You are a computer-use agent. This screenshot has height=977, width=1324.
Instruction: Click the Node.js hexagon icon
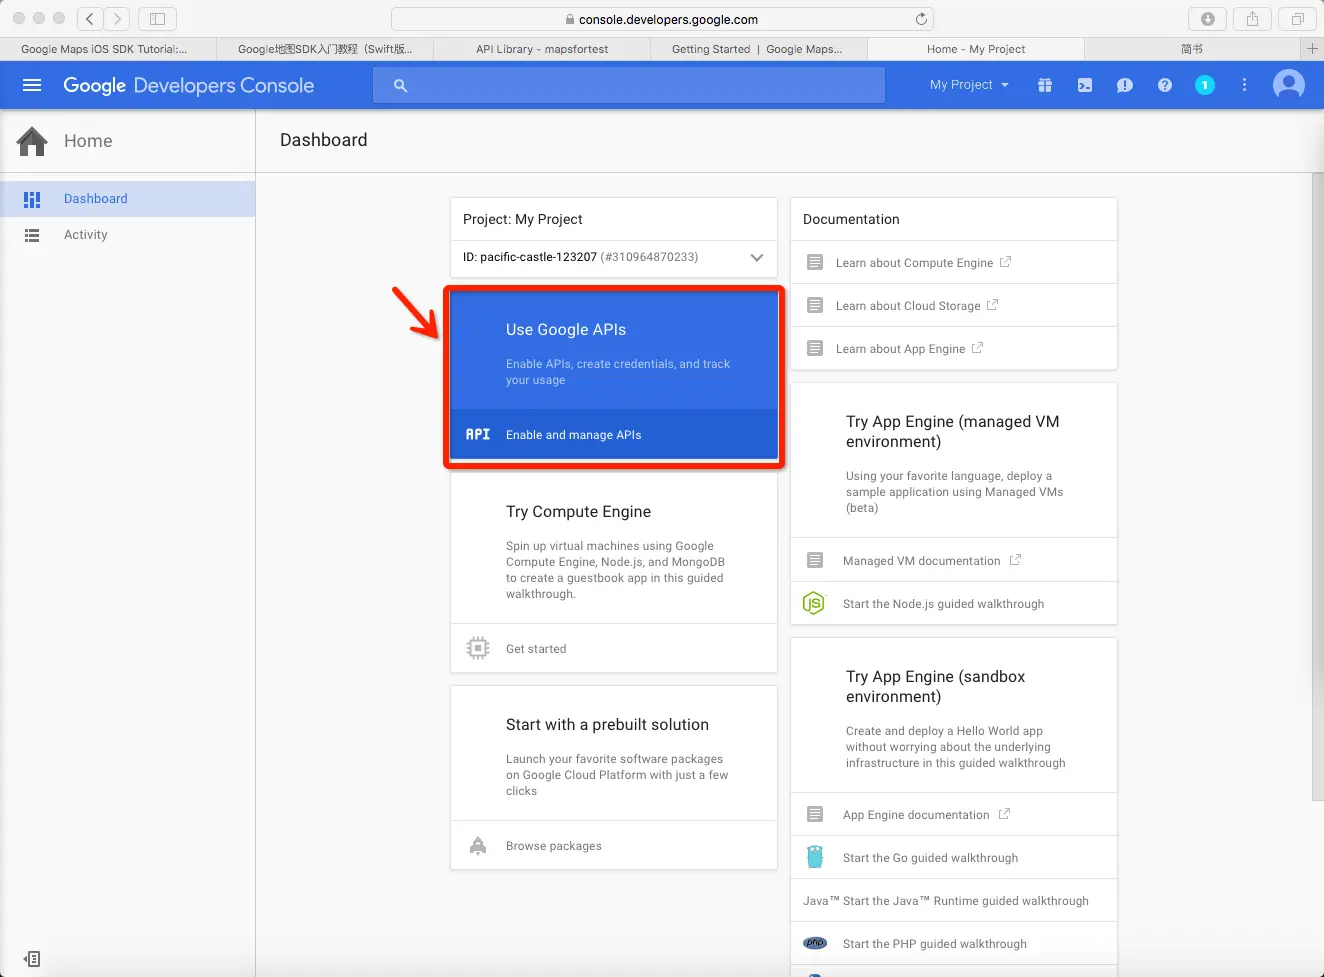(x=814, y=603)
